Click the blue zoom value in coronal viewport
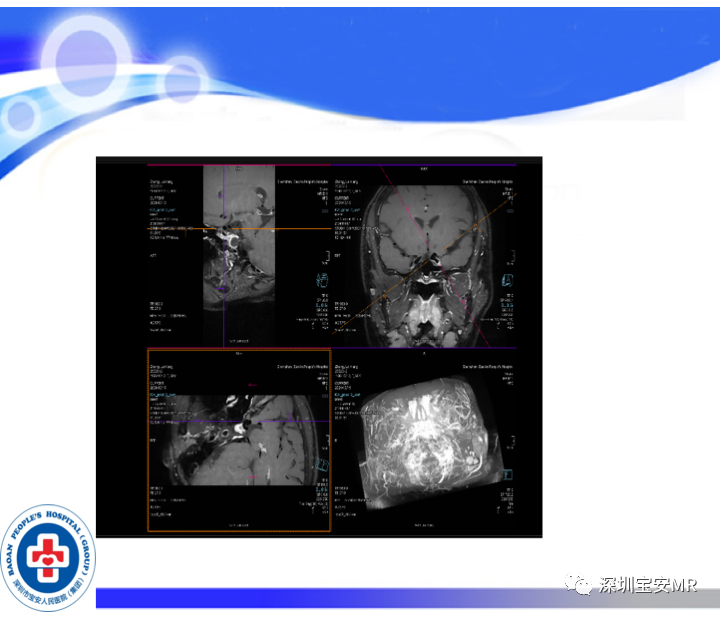 point(507,305)
